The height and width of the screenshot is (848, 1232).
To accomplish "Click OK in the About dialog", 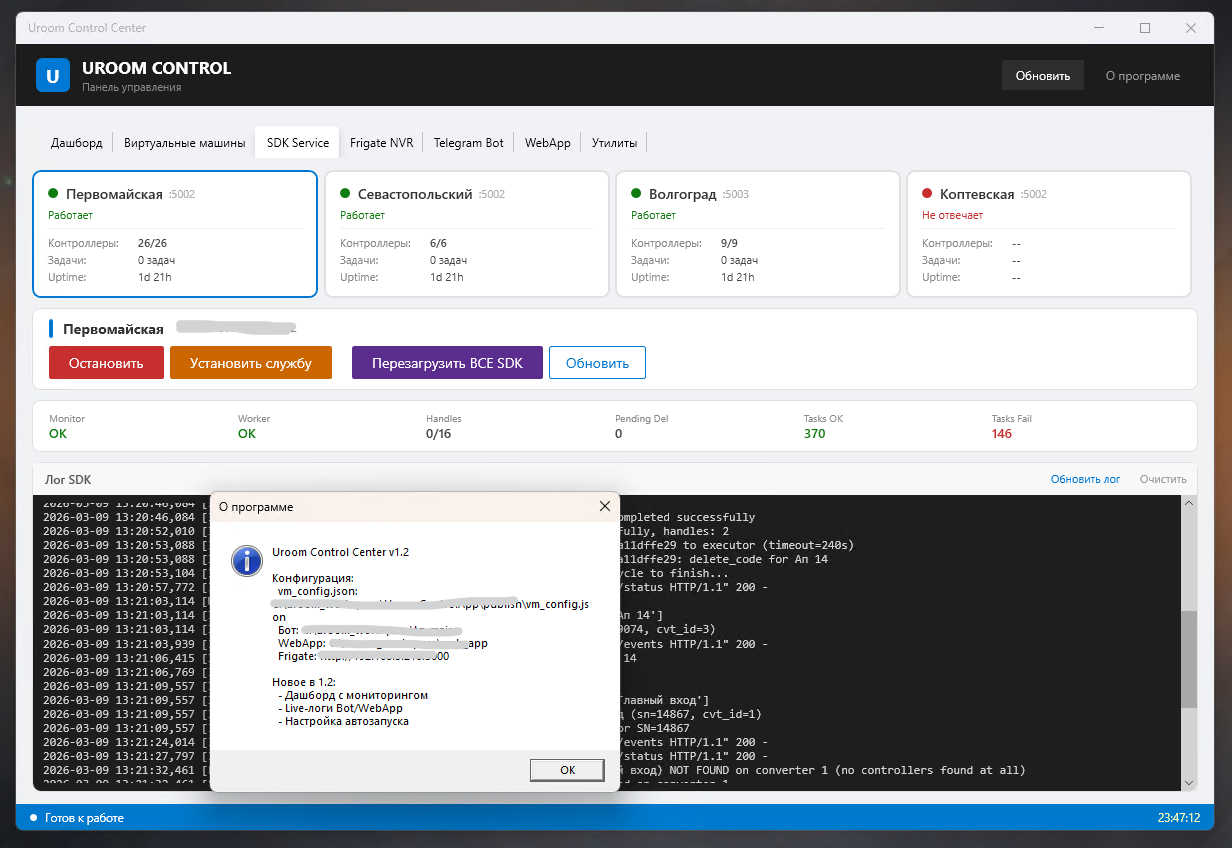I will pyautogui.click(x=567, y=770).
